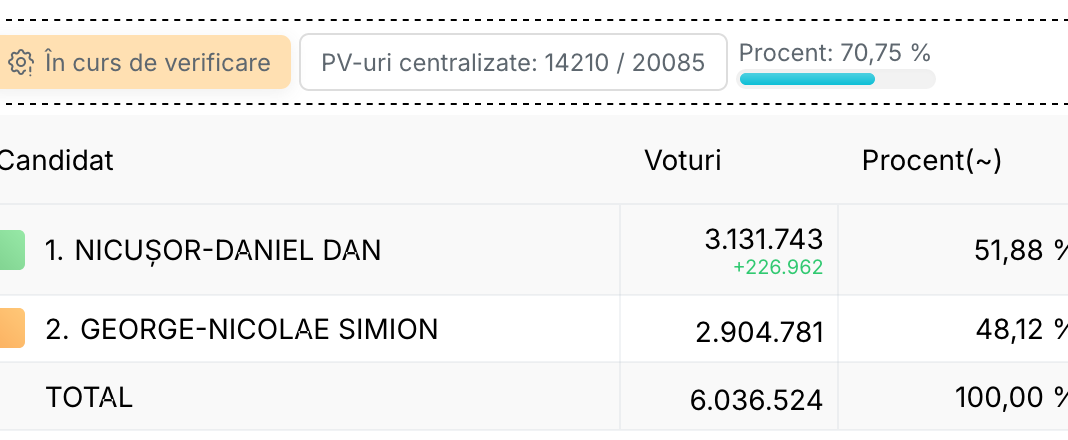1068x440 pixels.
Task: Click the În curs de verificare status badge
Action: click(144, 62)
